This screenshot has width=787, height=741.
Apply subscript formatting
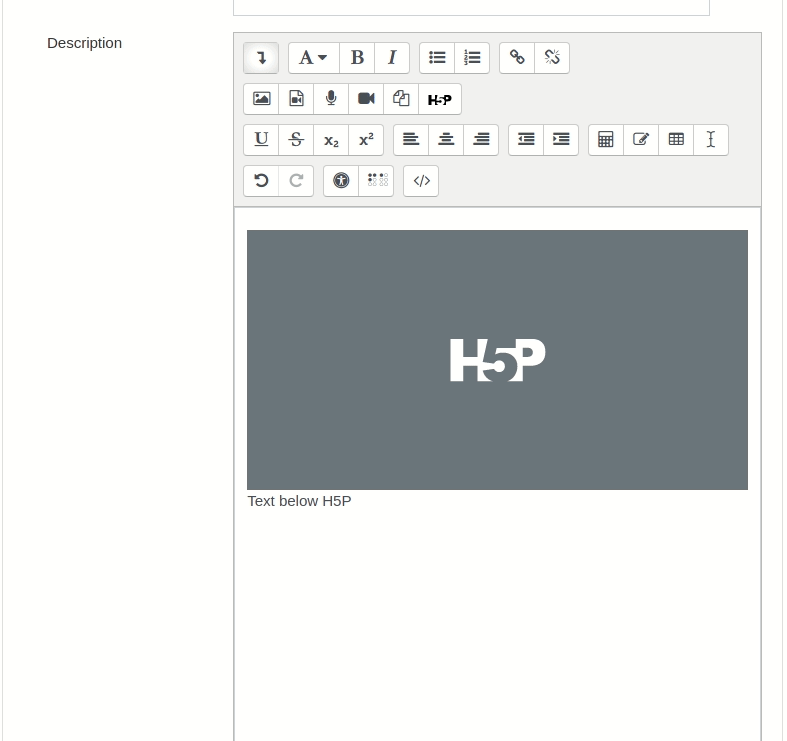click(x=331, y=140)
